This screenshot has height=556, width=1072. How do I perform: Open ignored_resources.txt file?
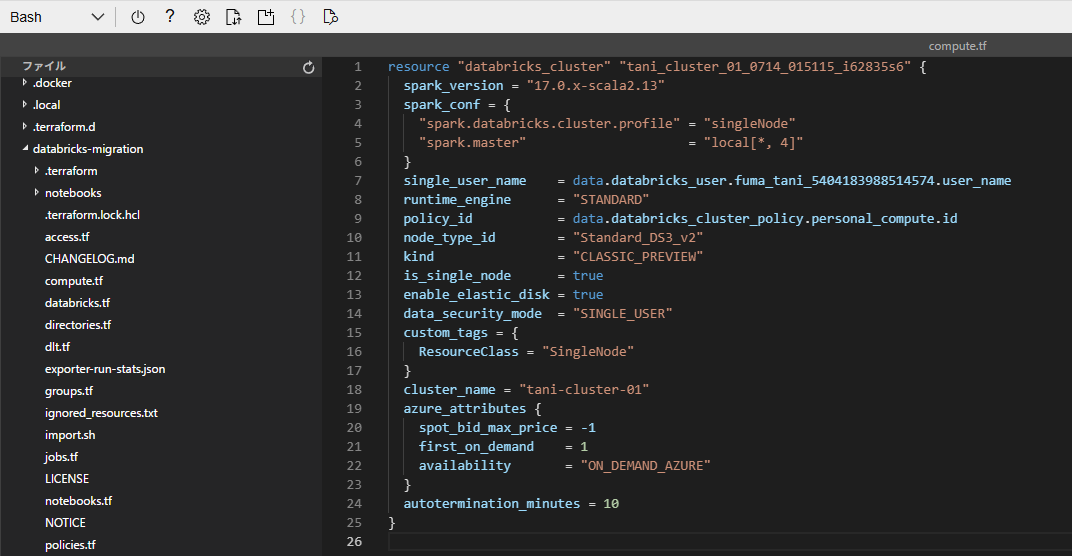pos(101,413)
